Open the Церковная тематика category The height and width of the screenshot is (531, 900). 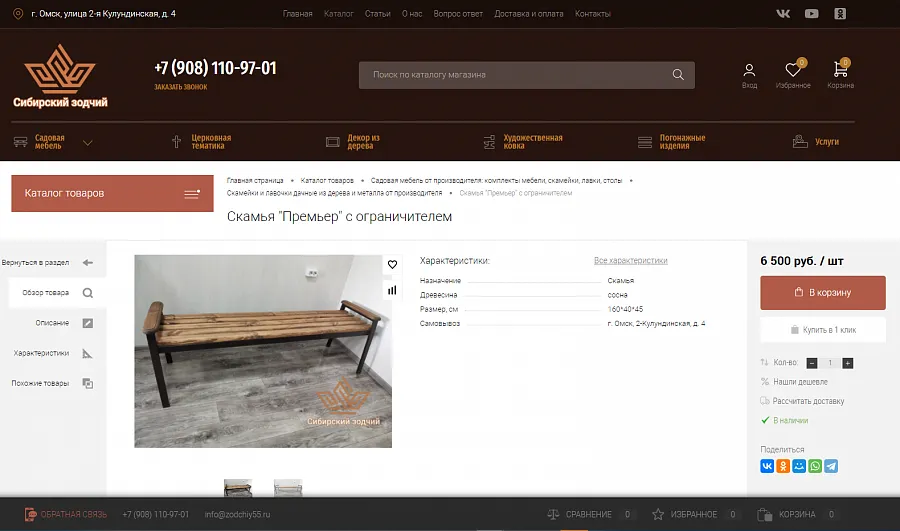coord(201,142)
